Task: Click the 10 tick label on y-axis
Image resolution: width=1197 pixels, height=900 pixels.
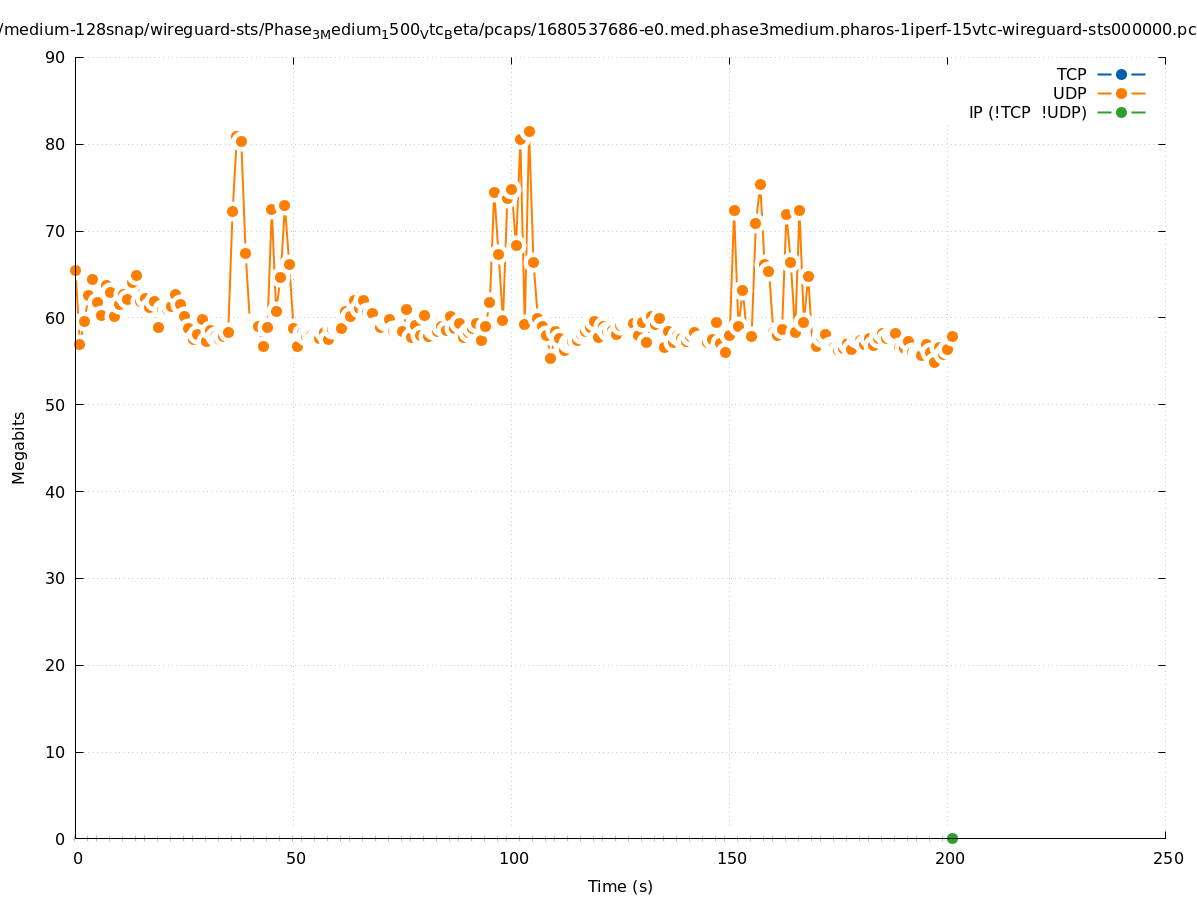Action: (x=55, y=752)
